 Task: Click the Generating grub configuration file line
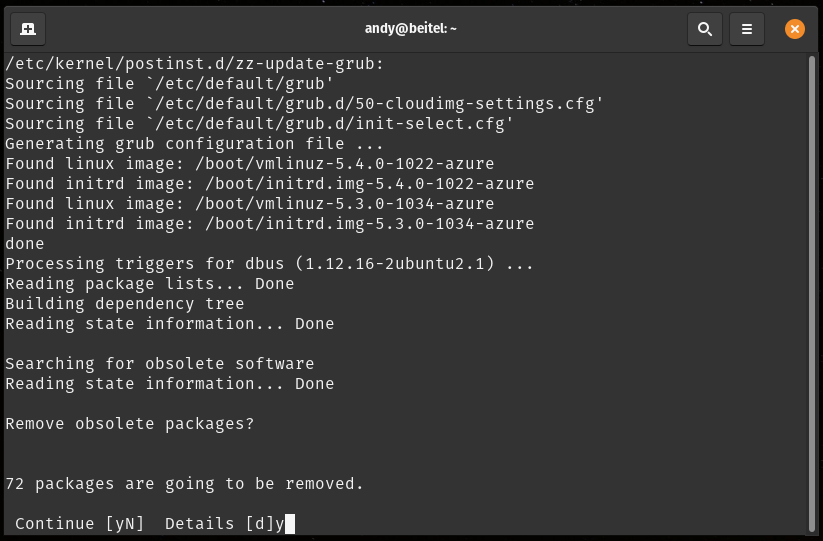[x=194, y=144]
